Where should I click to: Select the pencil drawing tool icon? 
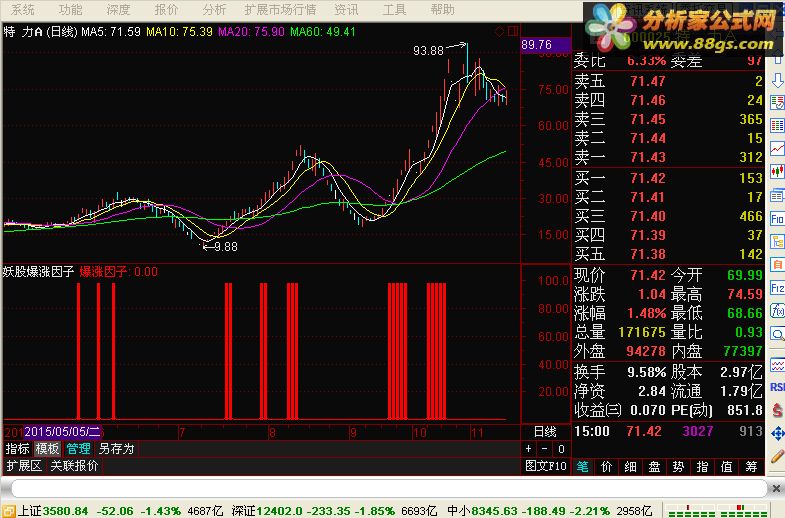(777, 456)
